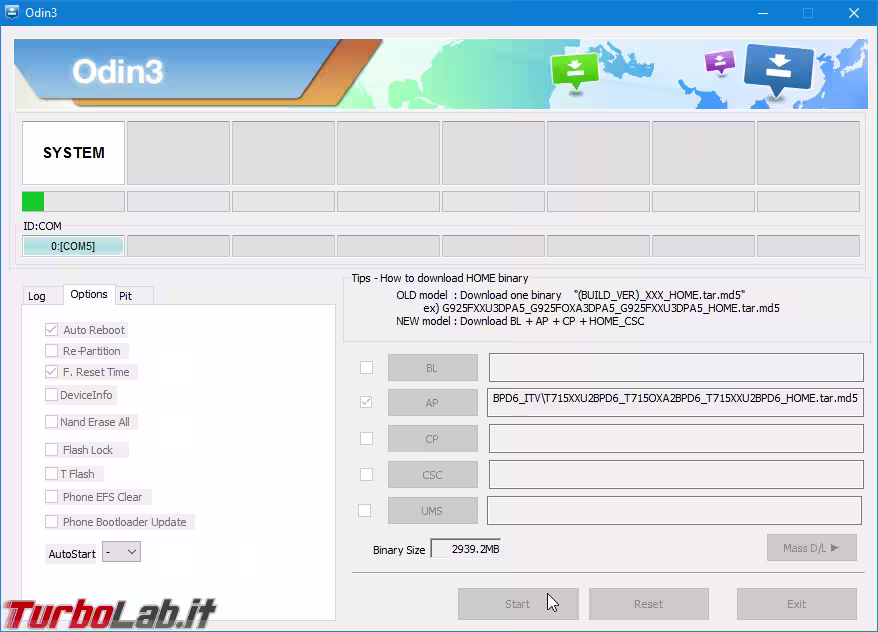Screen dimensions: 878x632
Task: Open the Pit tab
Action: point(125,296)
